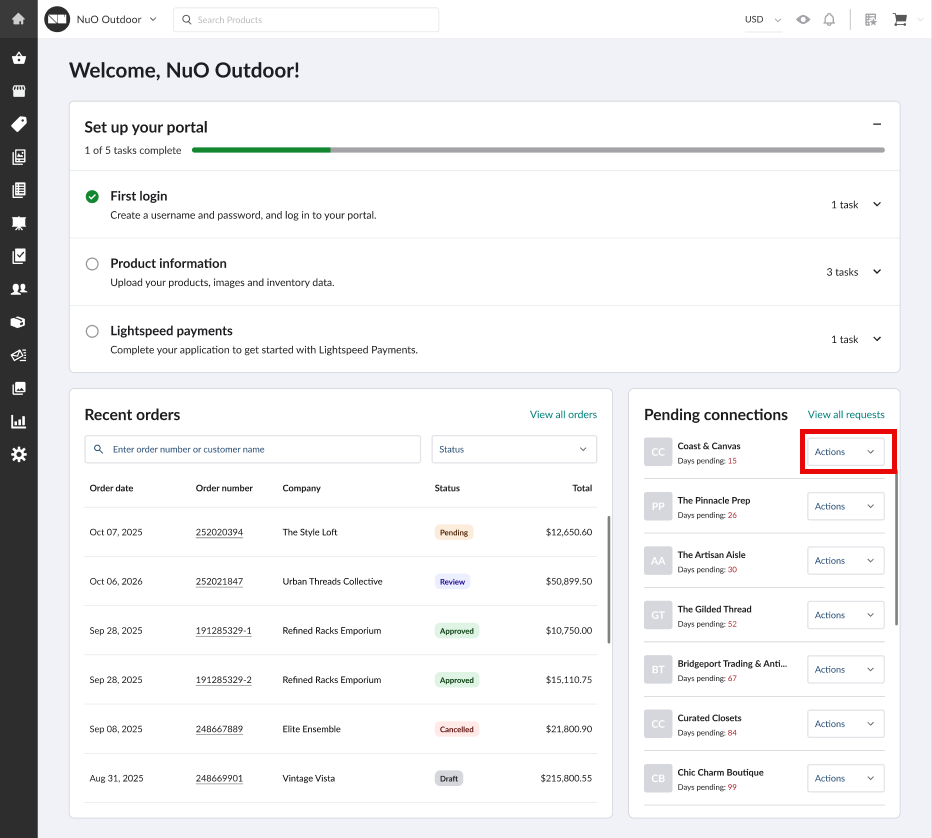Open the home icon in sidebar
932x838 pixels.
click(x=18, y=19)
